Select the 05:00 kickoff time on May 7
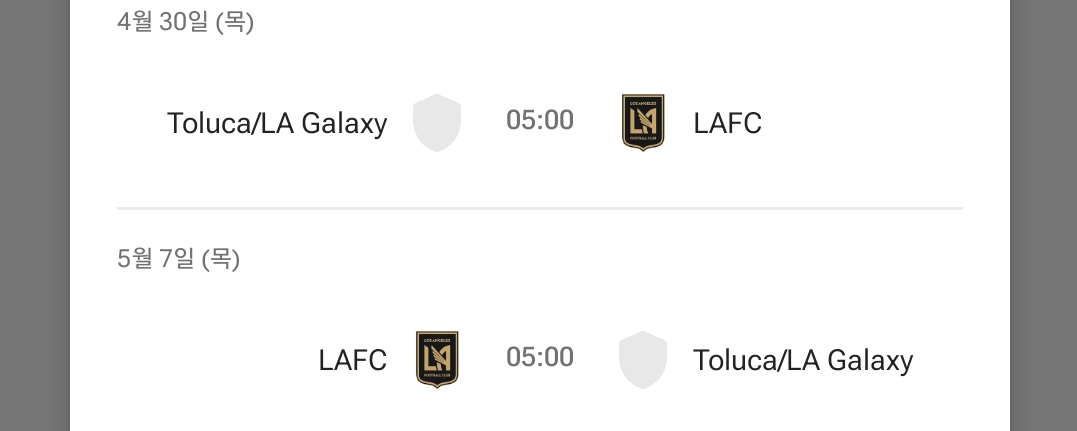The width and height of the screenshot is (1077, 431). pyautogui.click(x=540, y=357)
